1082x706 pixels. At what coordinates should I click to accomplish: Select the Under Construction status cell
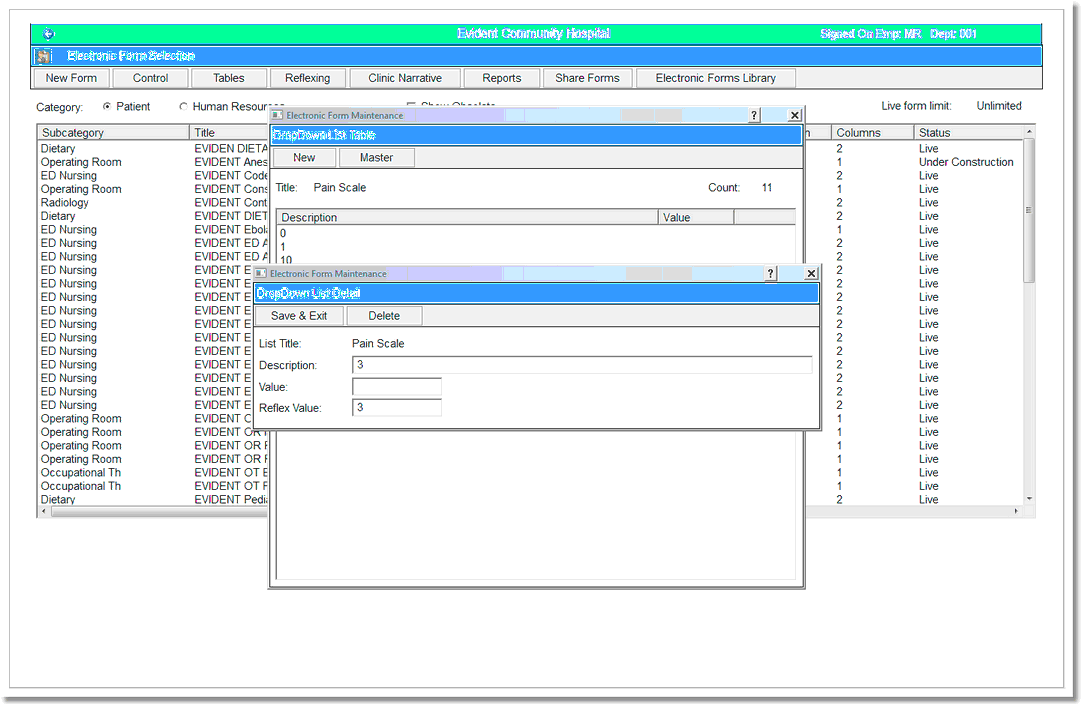click(966, 162)
